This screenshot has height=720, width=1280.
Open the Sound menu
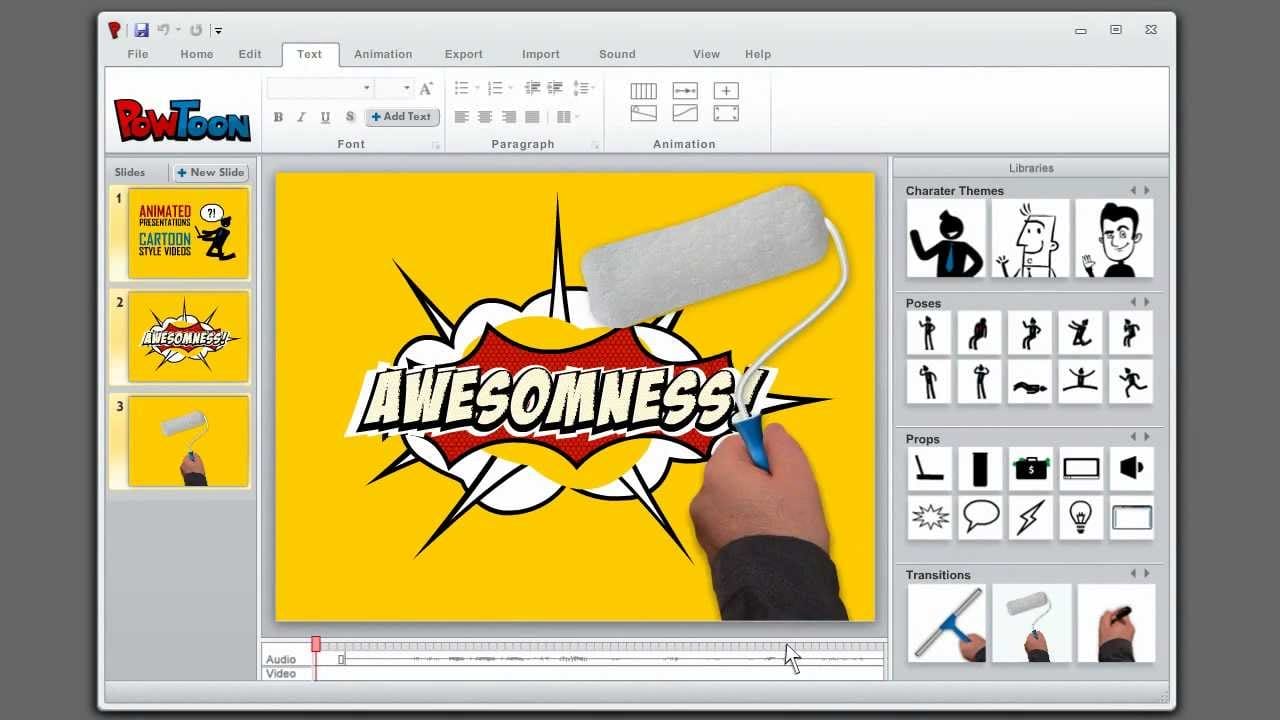click(x=617, y=54)
